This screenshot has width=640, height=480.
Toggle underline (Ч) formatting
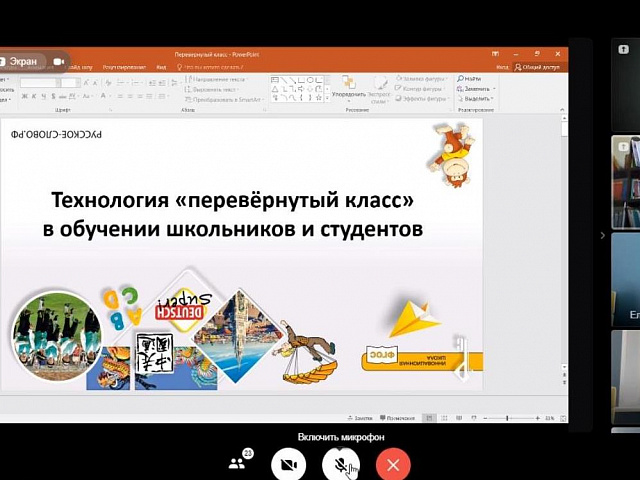pos(43,96)
